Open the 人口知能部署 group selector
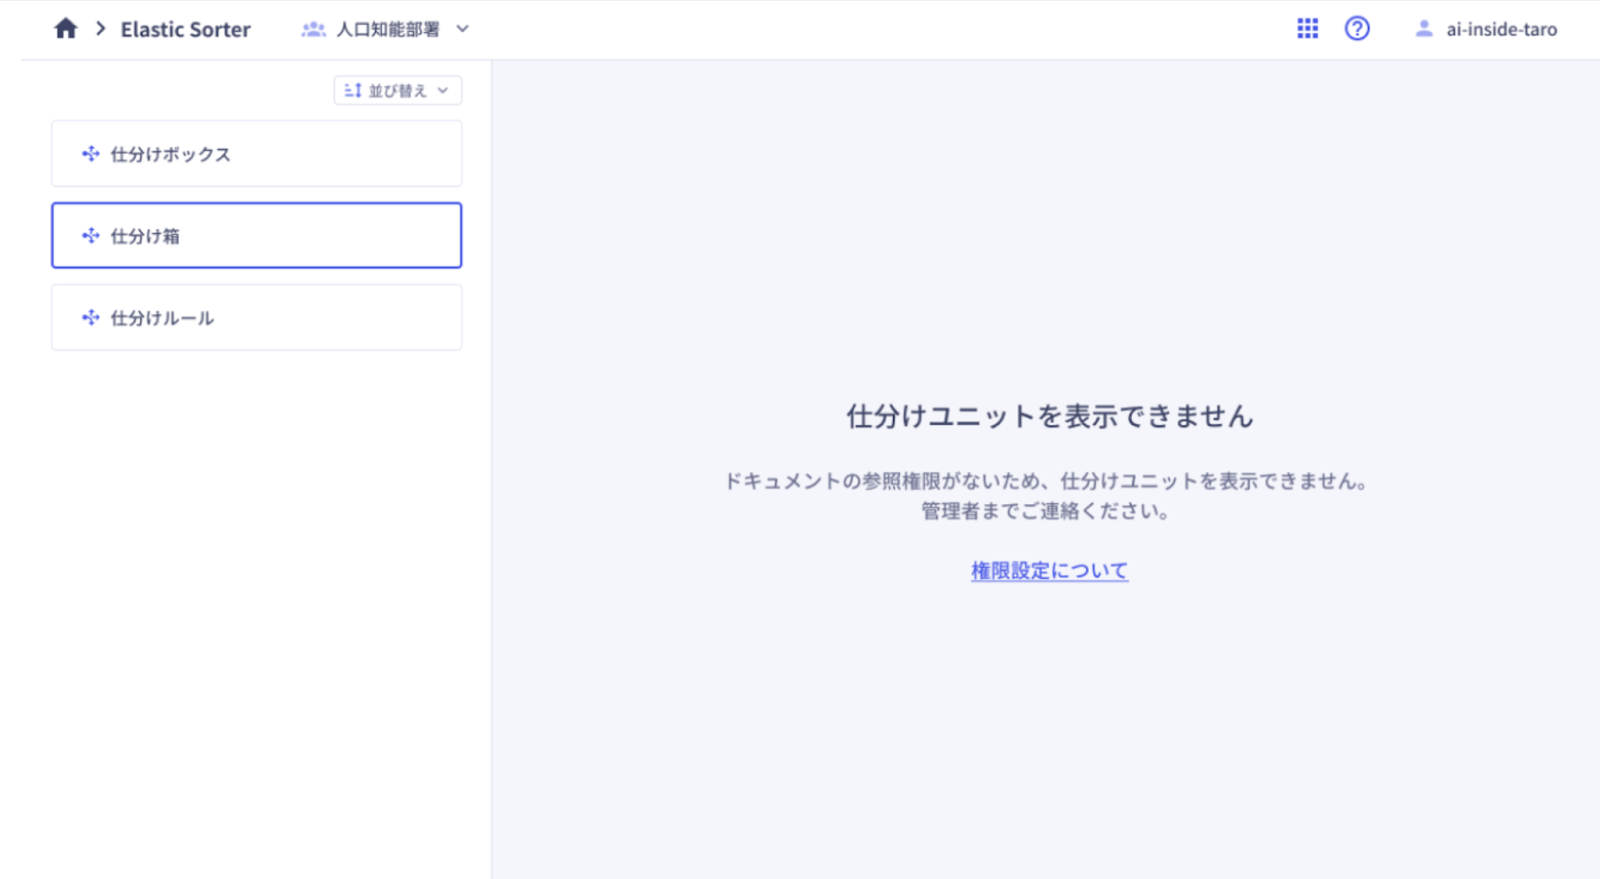 (x=388, y=30)
